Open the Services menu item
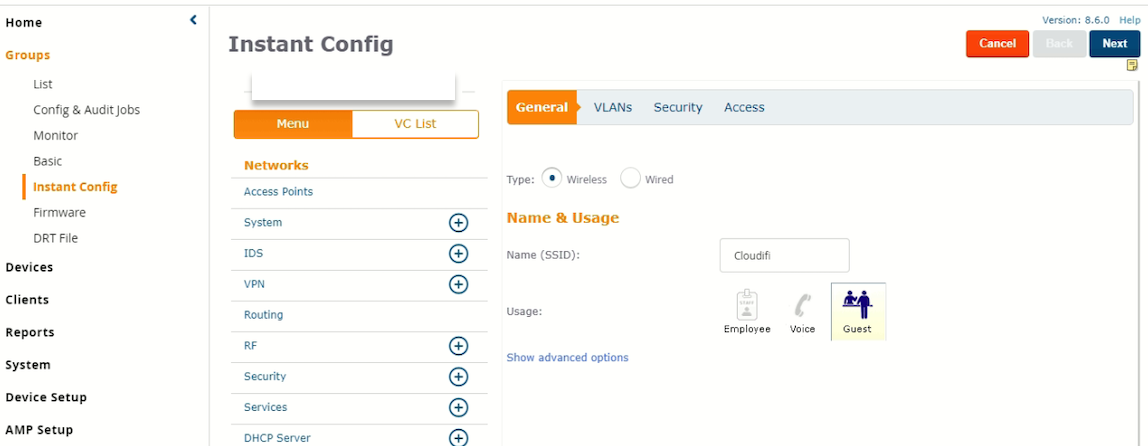1148x446 pixels. [266, 407]
